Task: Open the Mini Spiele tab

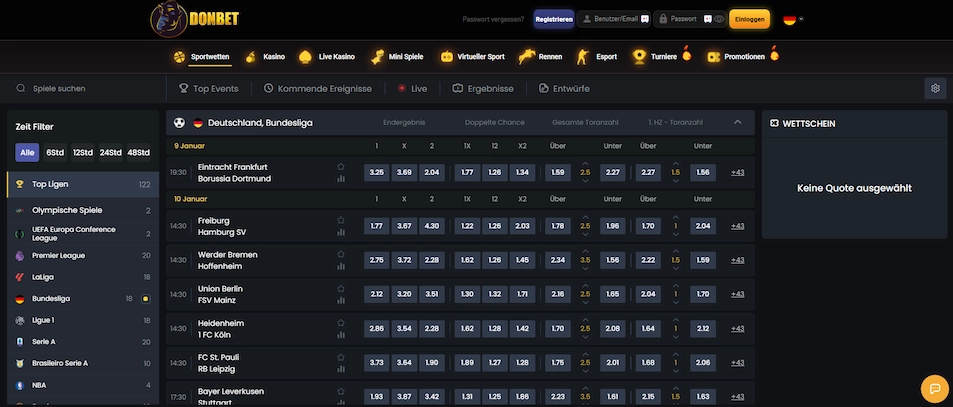Action: pos(397,57)
